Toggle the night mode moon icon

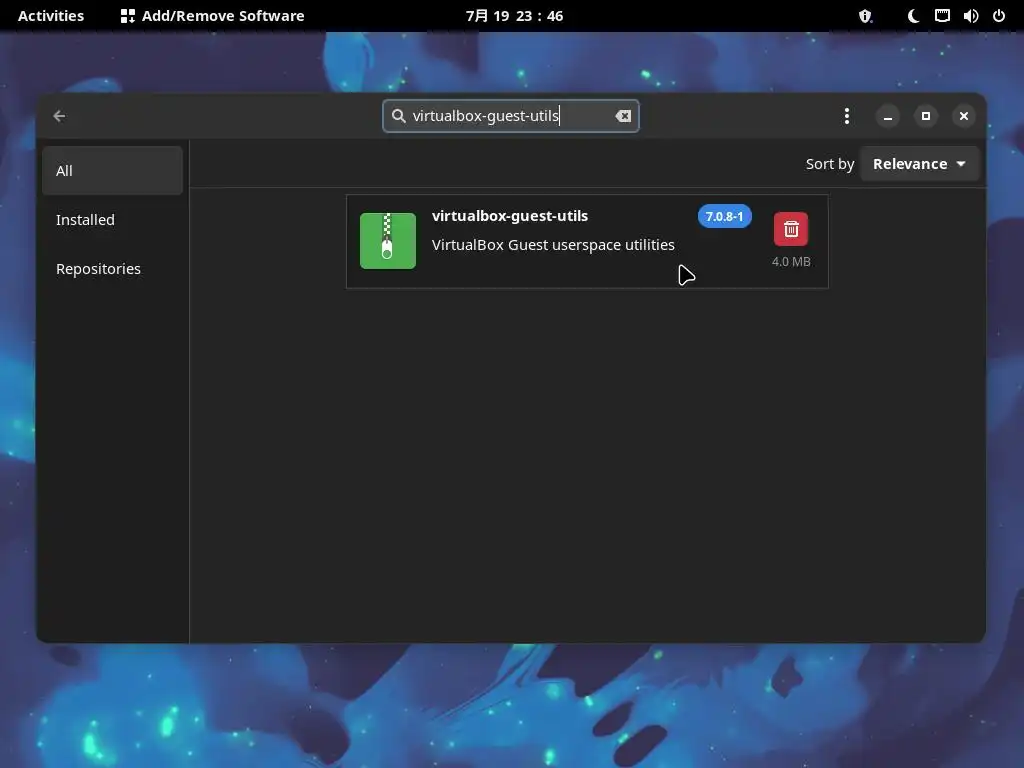point(914,16)
